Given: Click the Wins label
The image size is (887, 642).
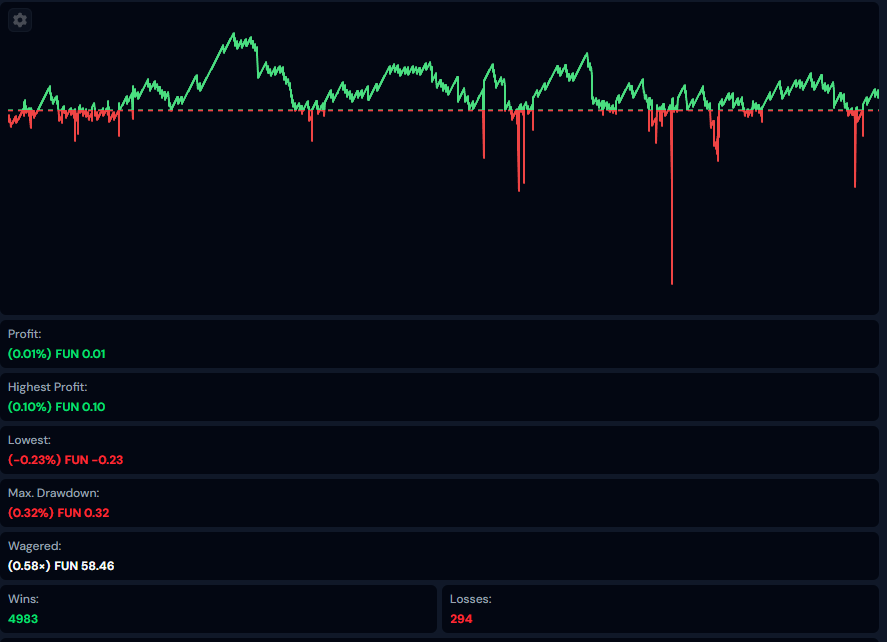Looking at the screenshot, I should (x=23, y=599).
